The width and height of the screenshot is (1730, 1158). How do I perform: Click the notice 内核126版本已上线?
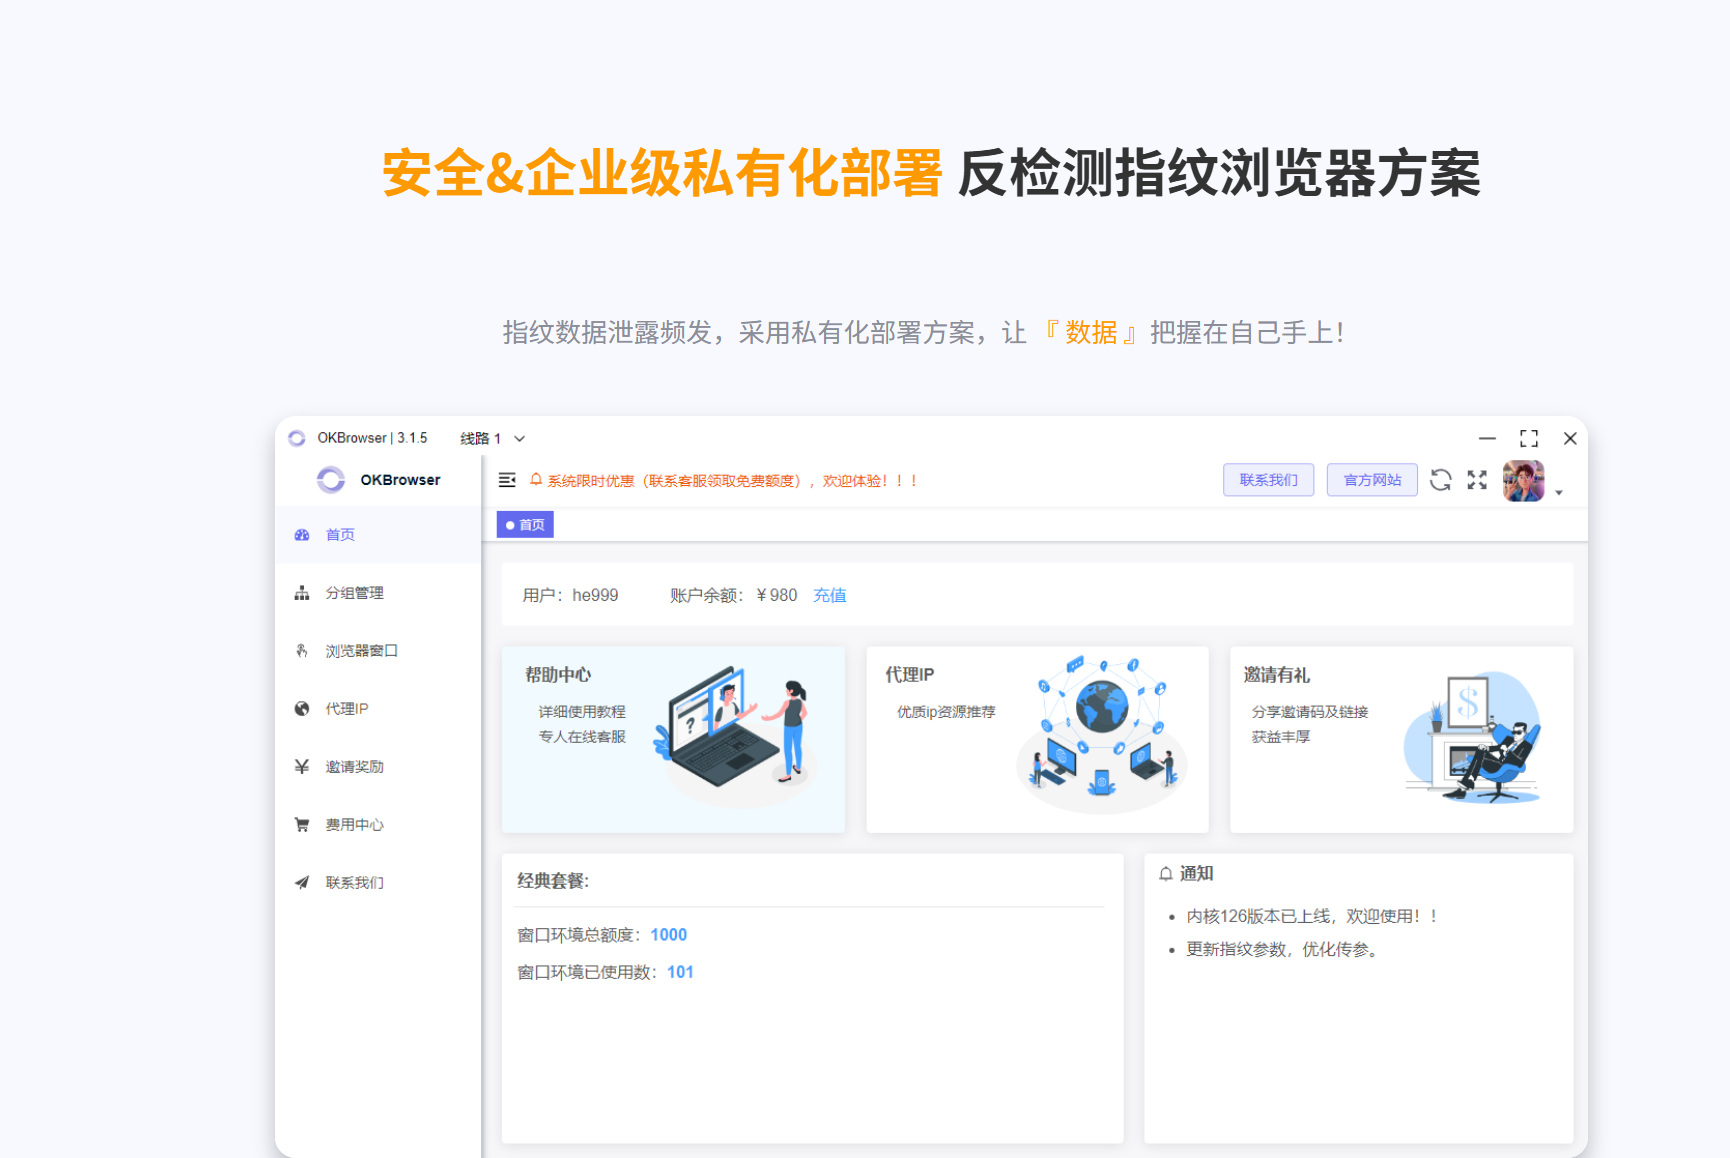pyautogui.click(x=1312, y=916)
